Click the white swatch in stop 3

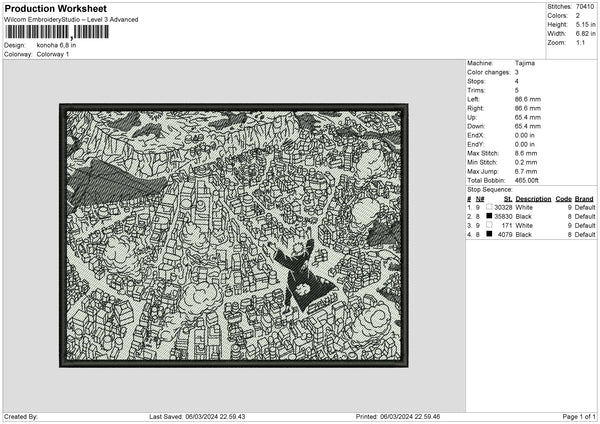[x=490, y=225]
